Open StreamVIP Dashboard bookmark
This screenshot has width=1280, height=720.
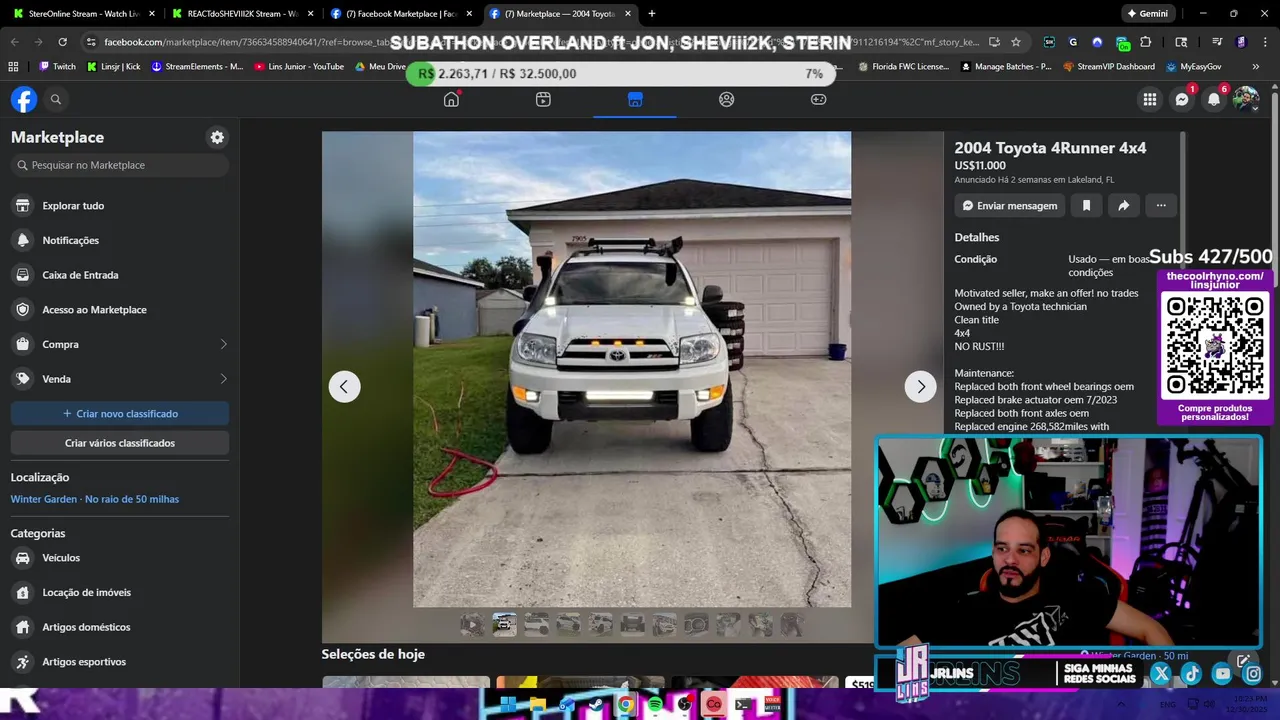(1109, 66)
